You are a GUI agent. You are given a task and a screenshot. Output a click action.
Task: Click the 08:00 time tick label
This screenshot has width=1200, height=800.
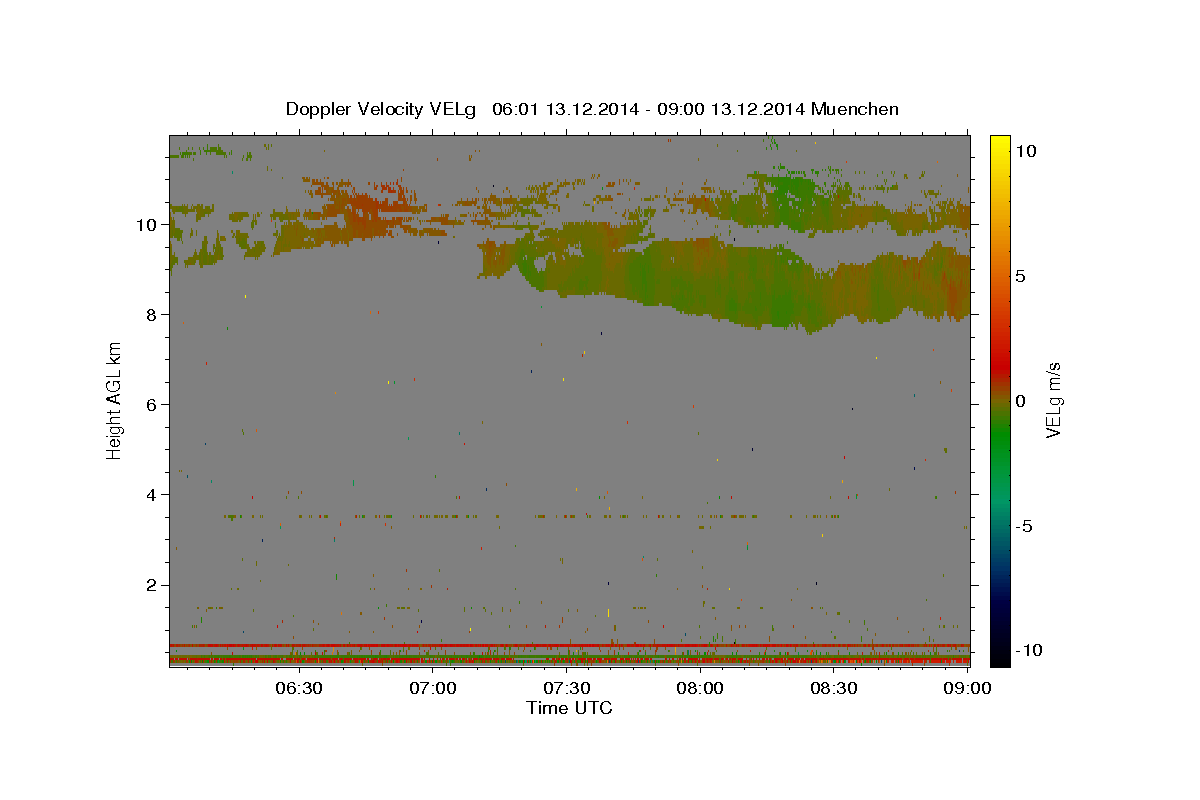click(700, 688)
